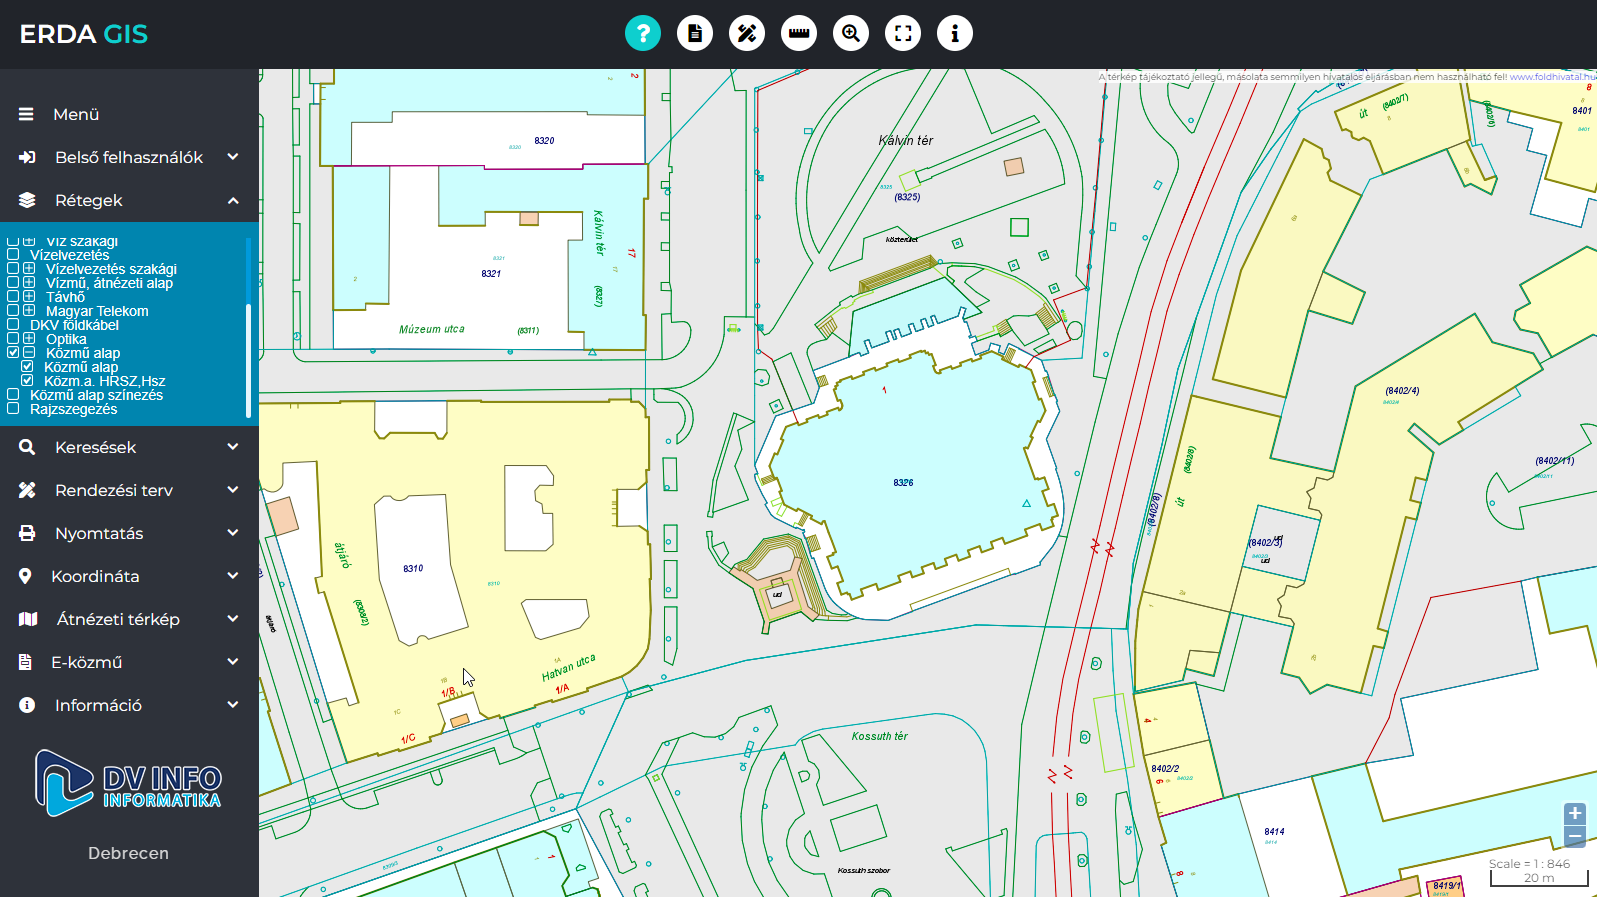1597x897 pixels.
Task: Collapse Rétegek using its up chevron
Action: [x=233, y=200]
